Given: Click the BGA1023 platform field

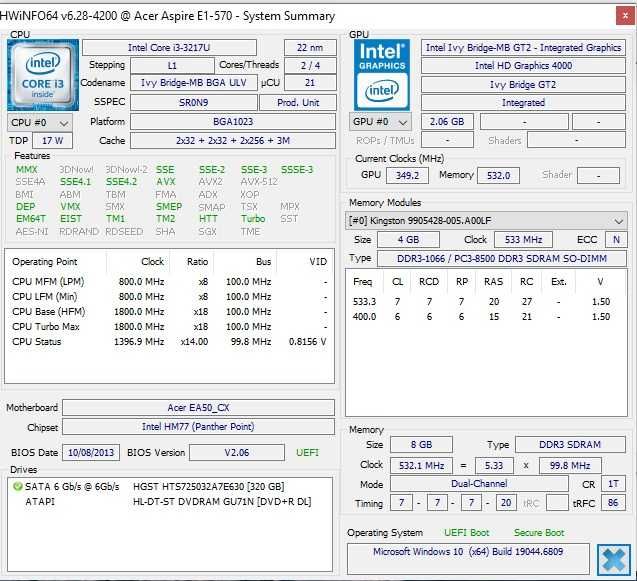Looking at the screenshot, I should click(233, 121).
